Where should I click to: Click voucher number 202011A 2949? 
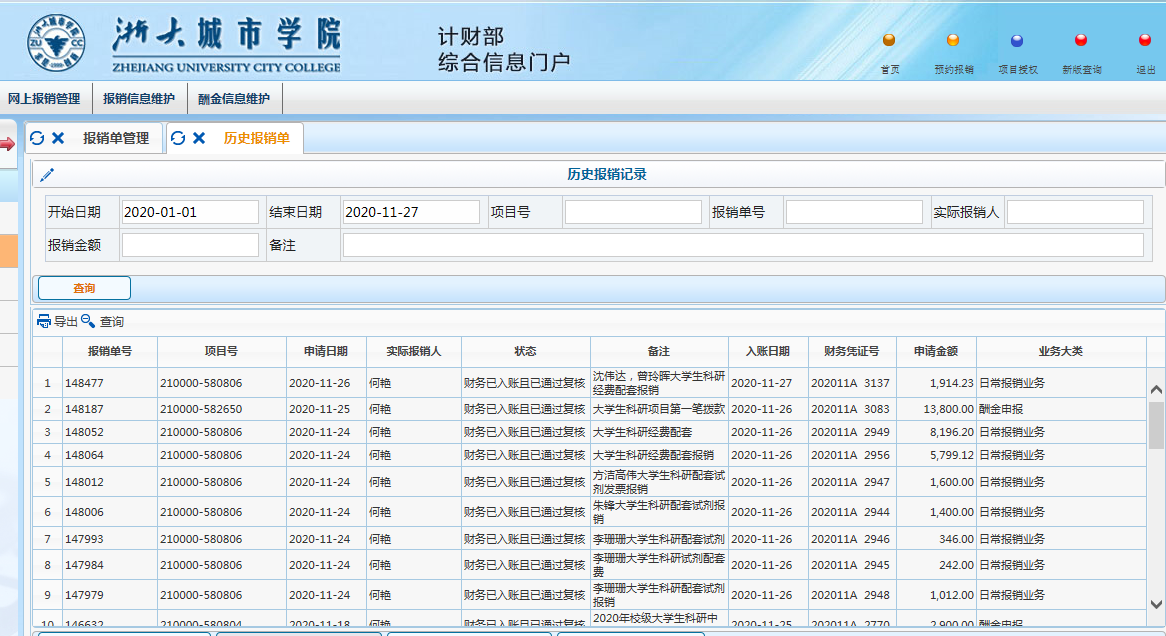point(850,432)
